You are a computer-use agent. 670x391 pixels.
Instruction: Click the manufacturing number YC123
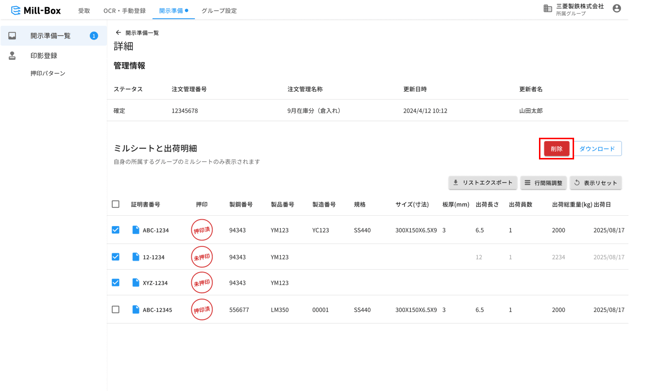click(320, 230)
